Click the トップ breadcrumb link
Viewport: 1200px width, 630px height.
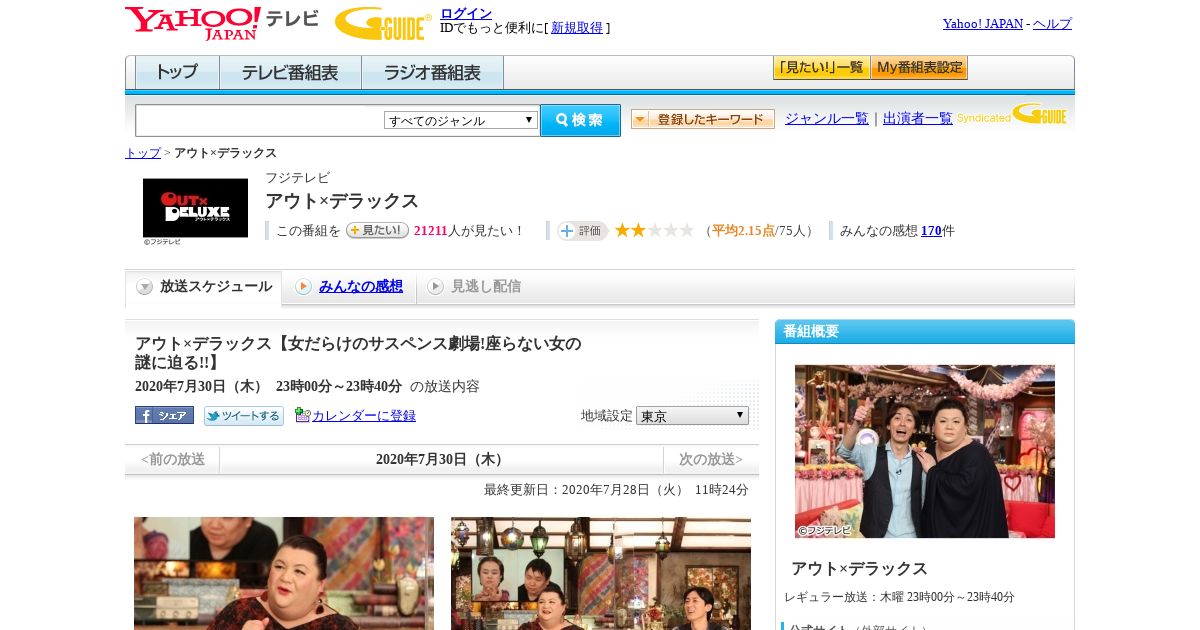(143, 153)
